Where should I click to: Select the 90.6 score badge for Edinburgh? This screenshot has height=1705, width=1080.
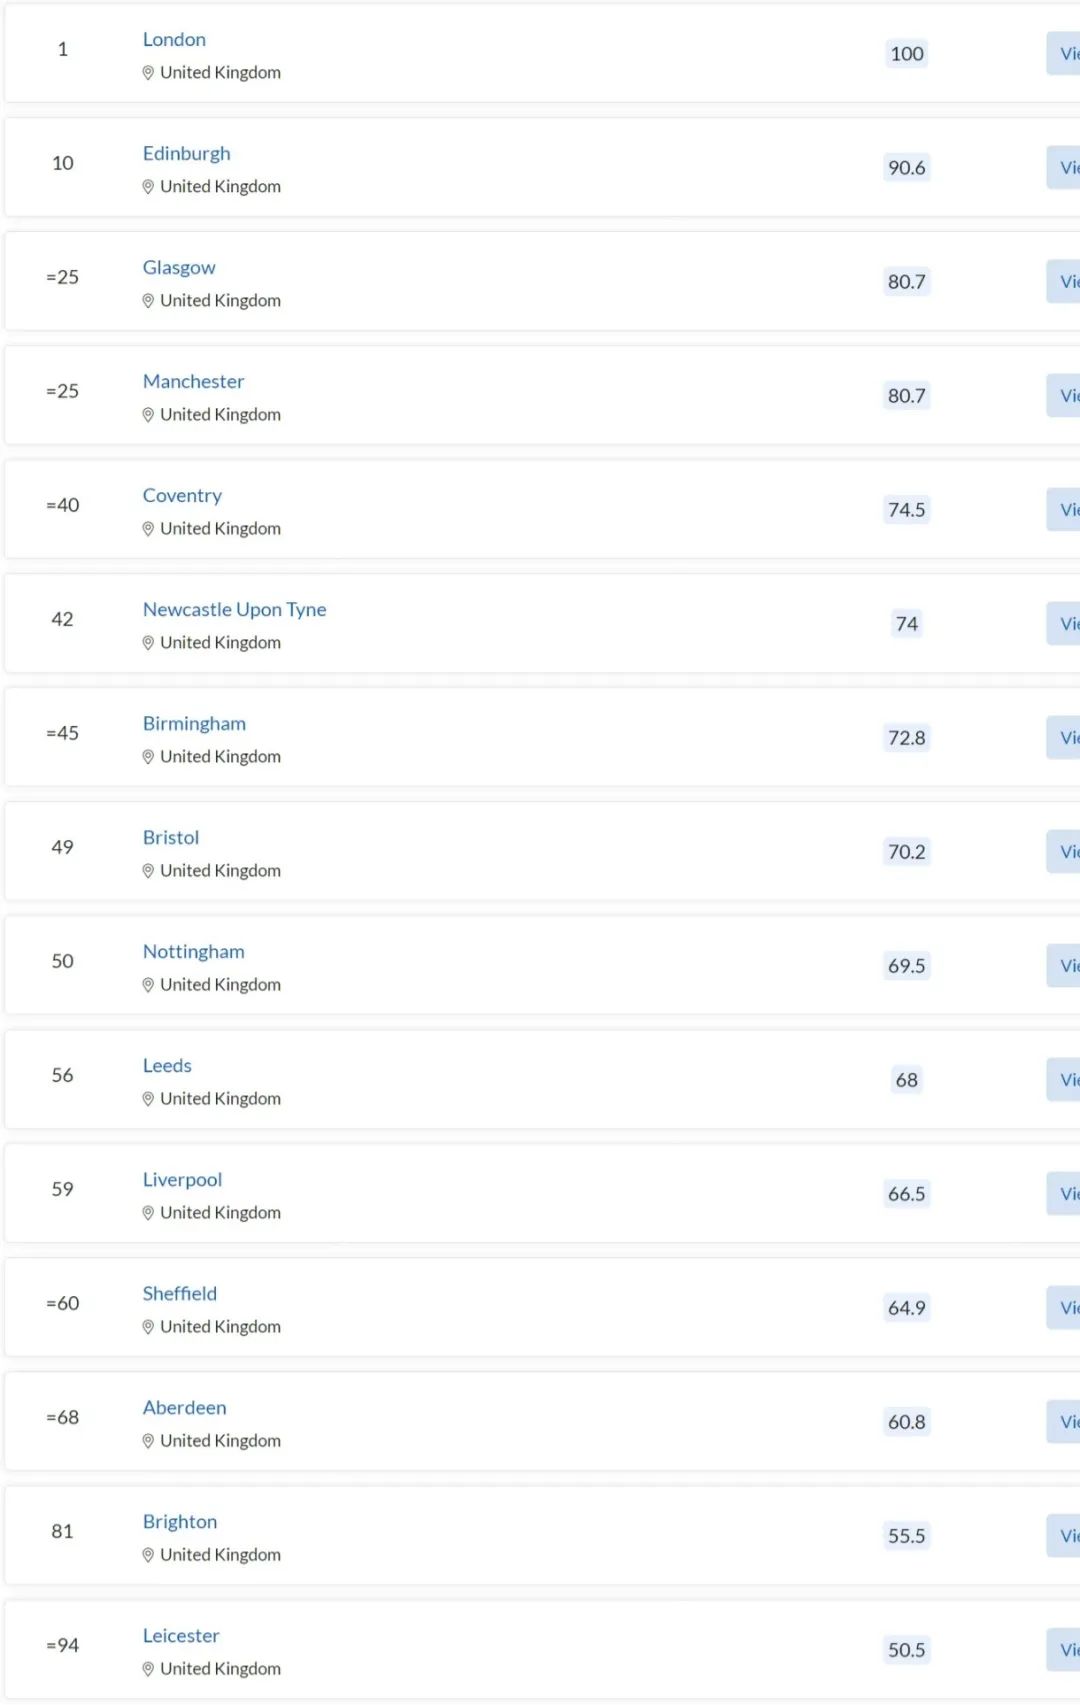pyautogui.click(x=907, y=168)
